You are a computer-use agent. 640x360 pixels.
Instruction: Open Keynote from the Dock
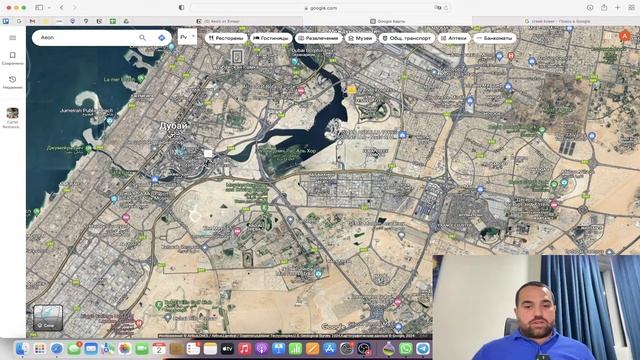tap(278, 349)
